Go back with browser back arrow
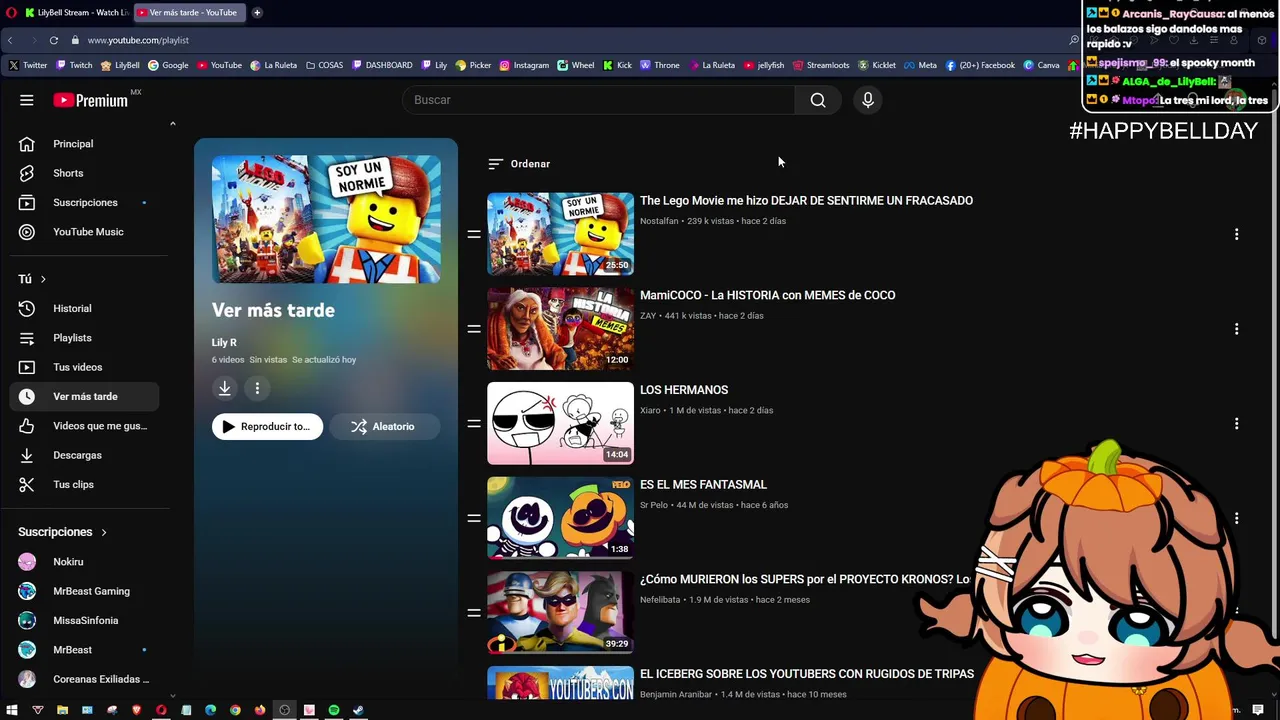The height and width of the screenshot is (720, 1280). tap(10, 40)
